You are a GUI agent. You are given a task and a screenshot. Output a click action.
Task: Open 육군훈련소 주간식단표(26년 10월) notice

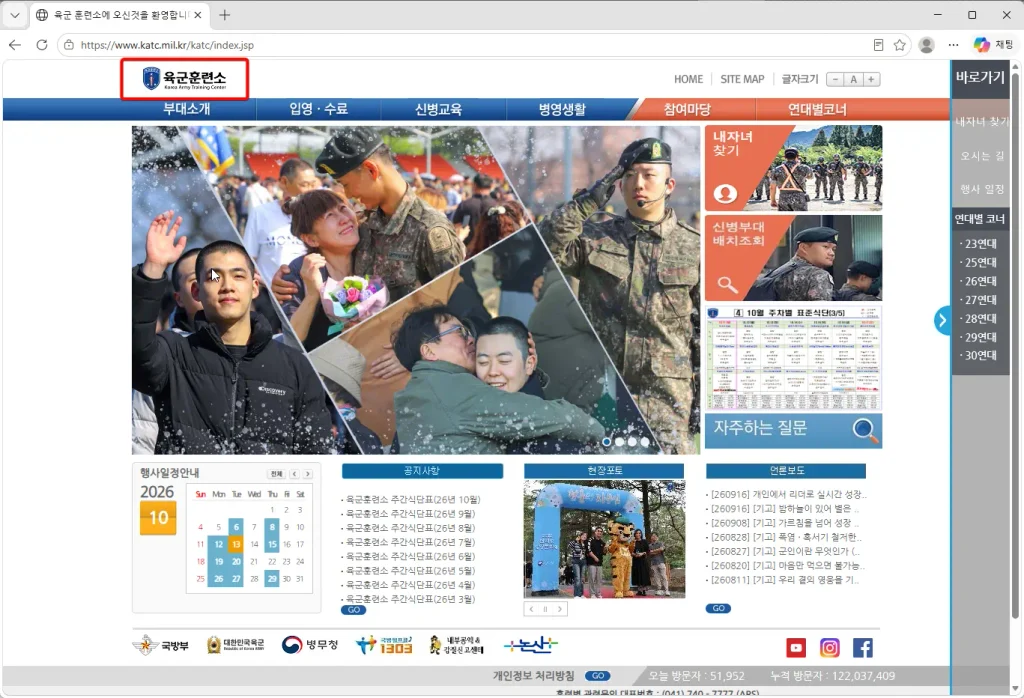point(411,500)
